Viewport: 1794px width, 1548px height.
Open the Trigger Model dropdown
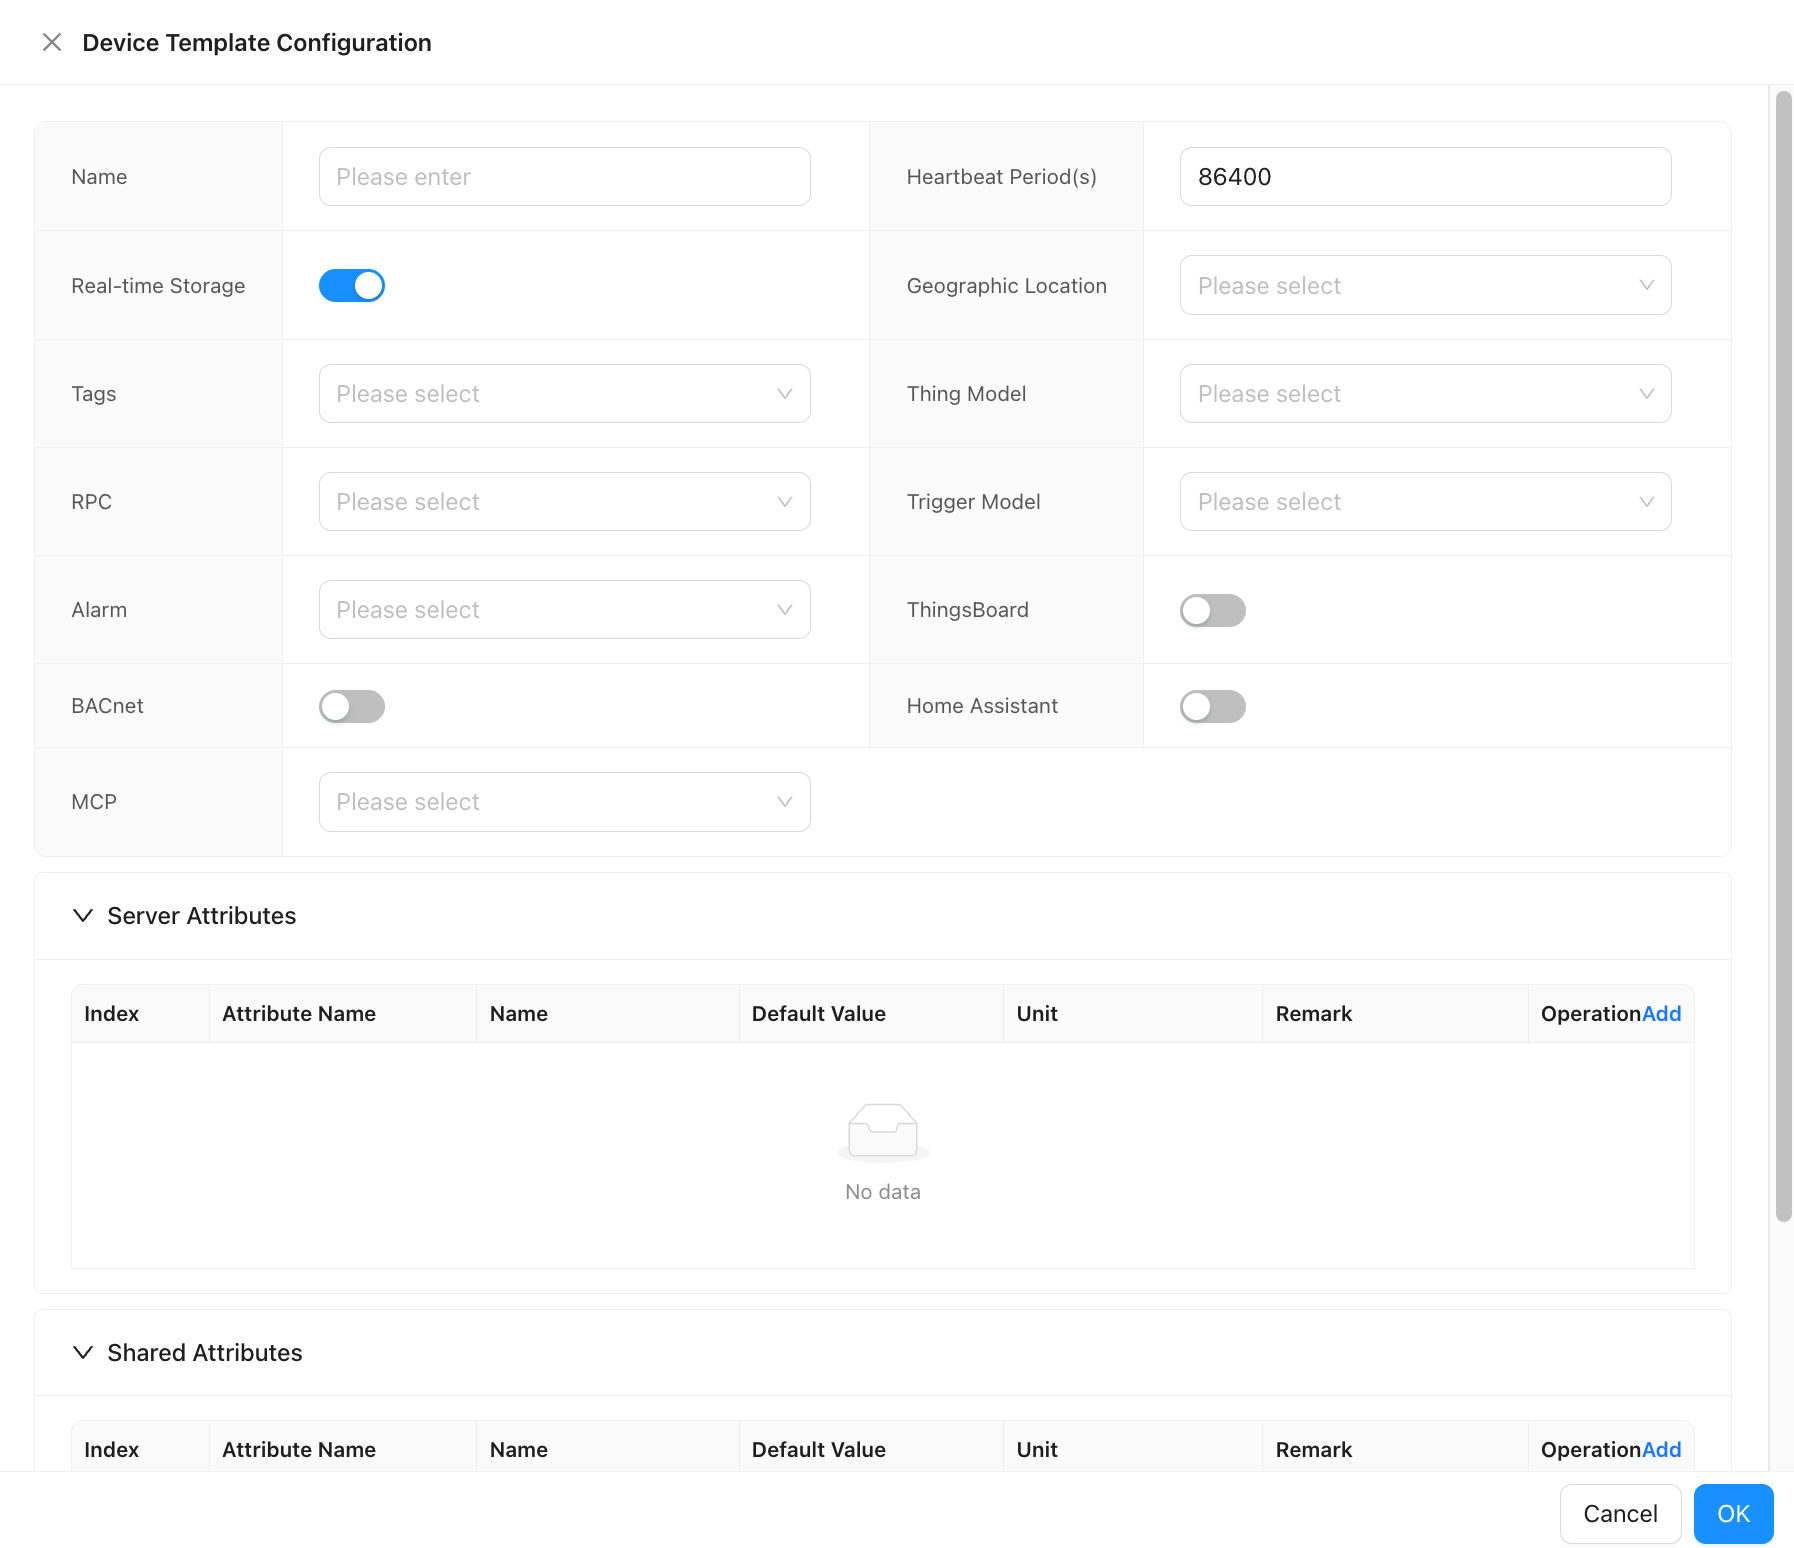1424,502
